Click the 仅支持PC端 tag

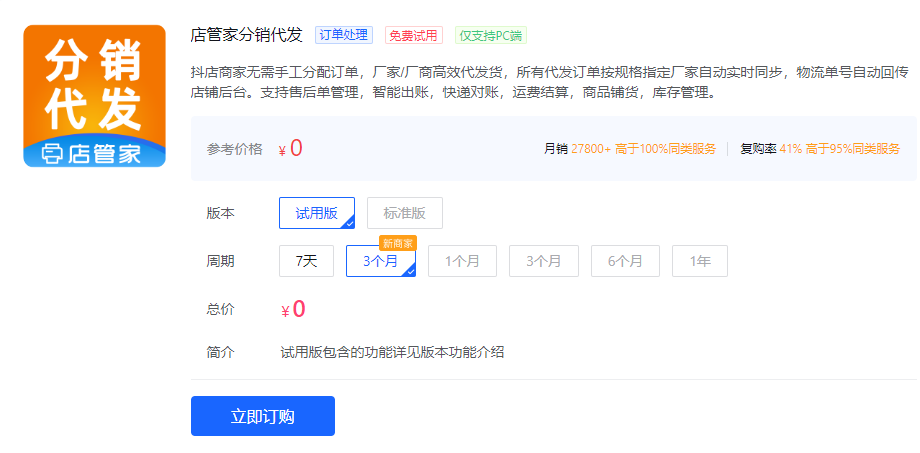pyautogui.click(x=490, y=36)
